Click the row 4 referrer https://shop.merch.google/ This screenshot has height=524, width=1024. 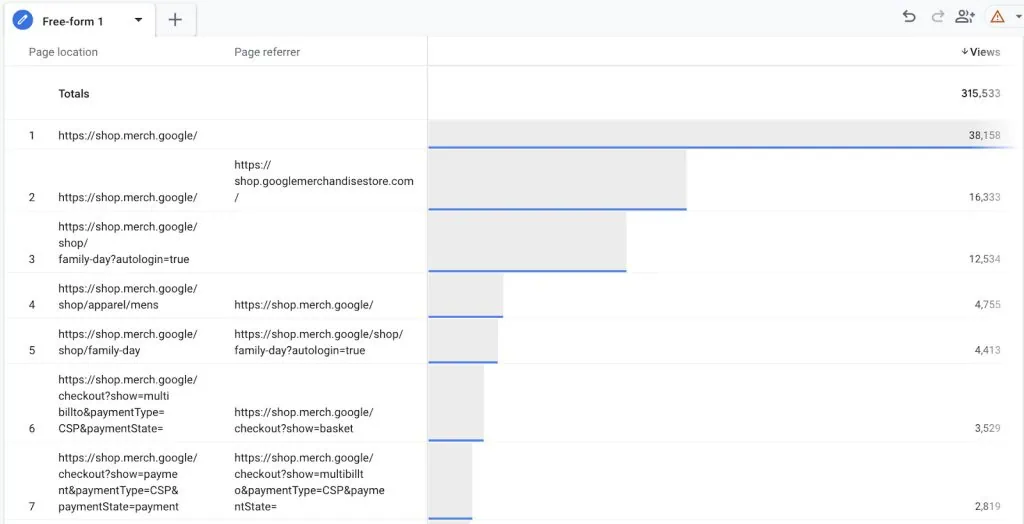[x=304, y=305]
